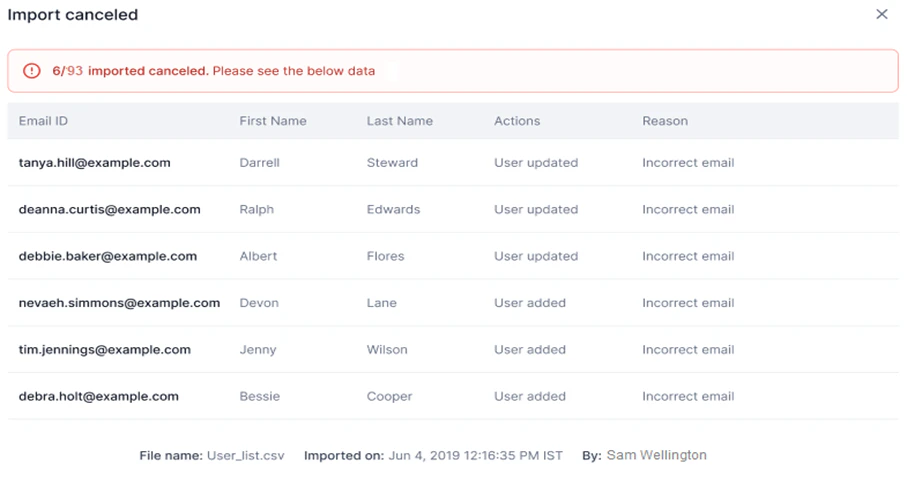Select email deanna.curtis@example.com

coord(110,210)
